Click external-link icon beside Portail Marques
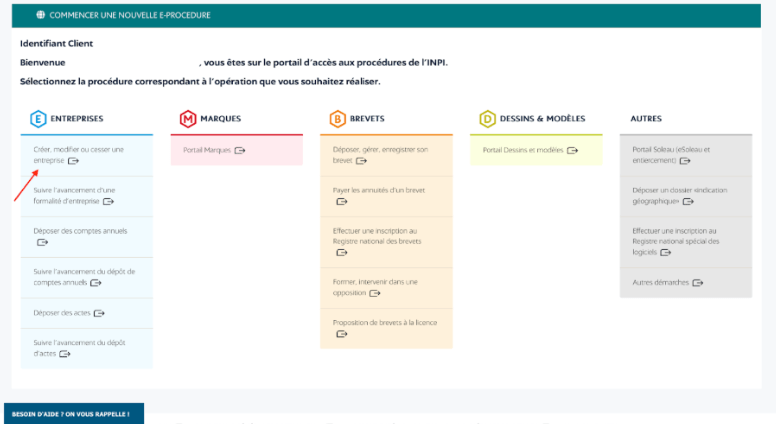The height and width of the screenshot is (424, 776). 240,151
